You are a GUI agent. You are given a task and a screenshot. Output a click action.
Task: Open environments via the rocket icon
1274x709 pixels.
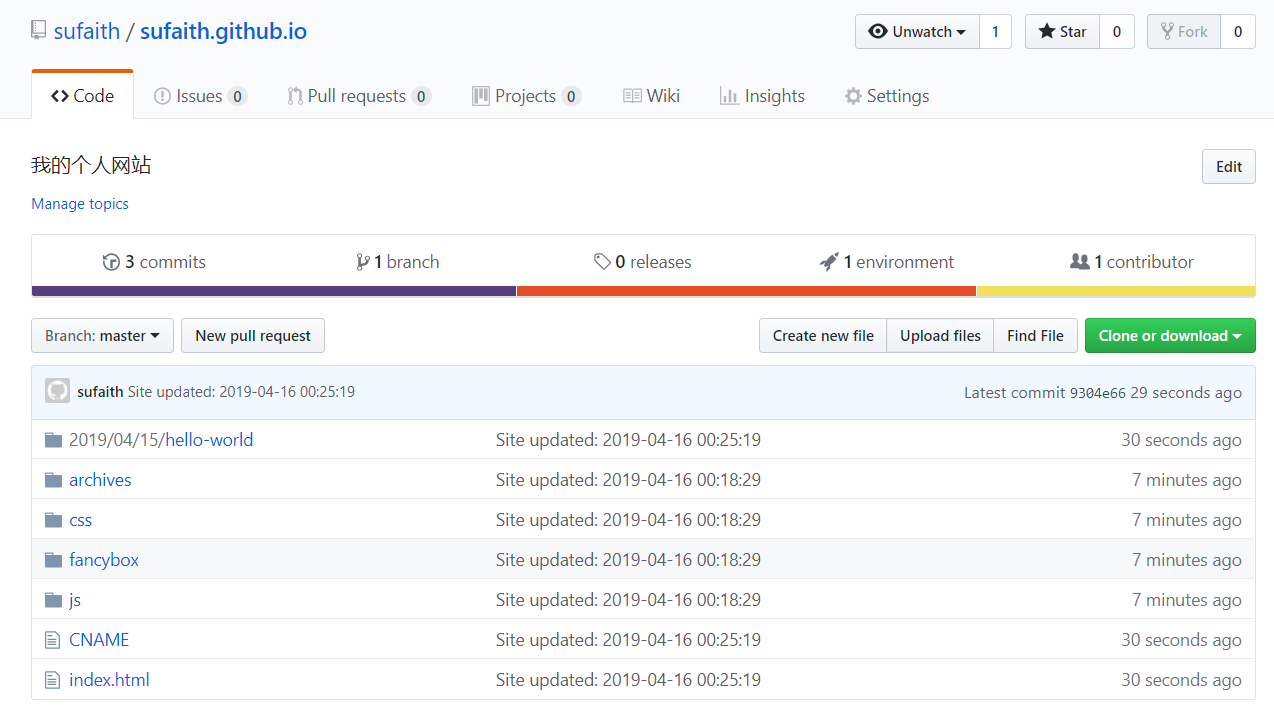[829, 261]
